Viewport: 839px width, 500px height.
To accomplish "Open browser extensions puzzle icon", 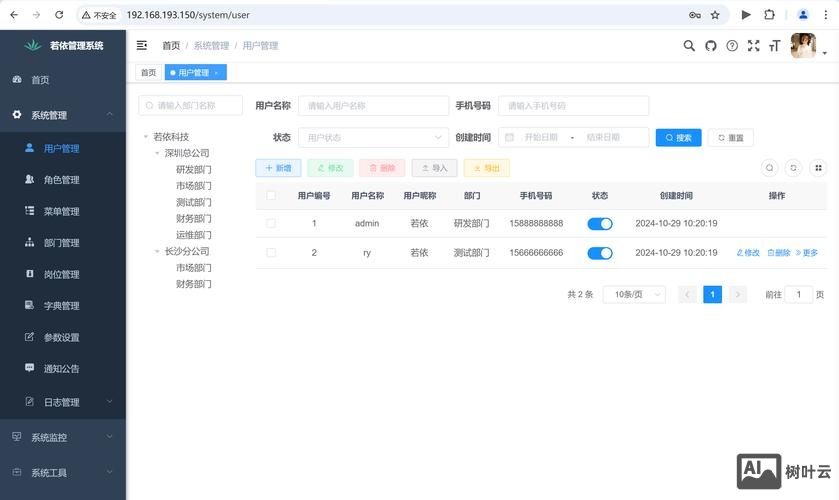I will tap(769, 15).
